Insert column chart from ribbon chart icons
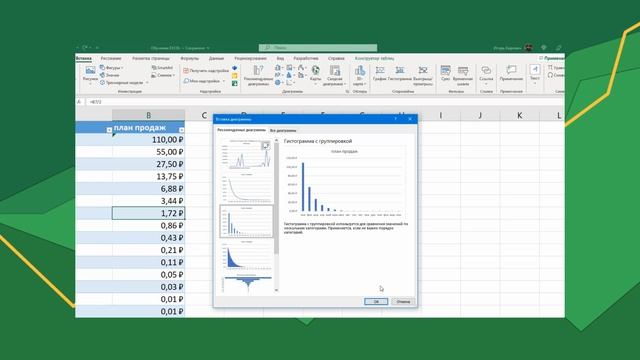 coord(279,68)
